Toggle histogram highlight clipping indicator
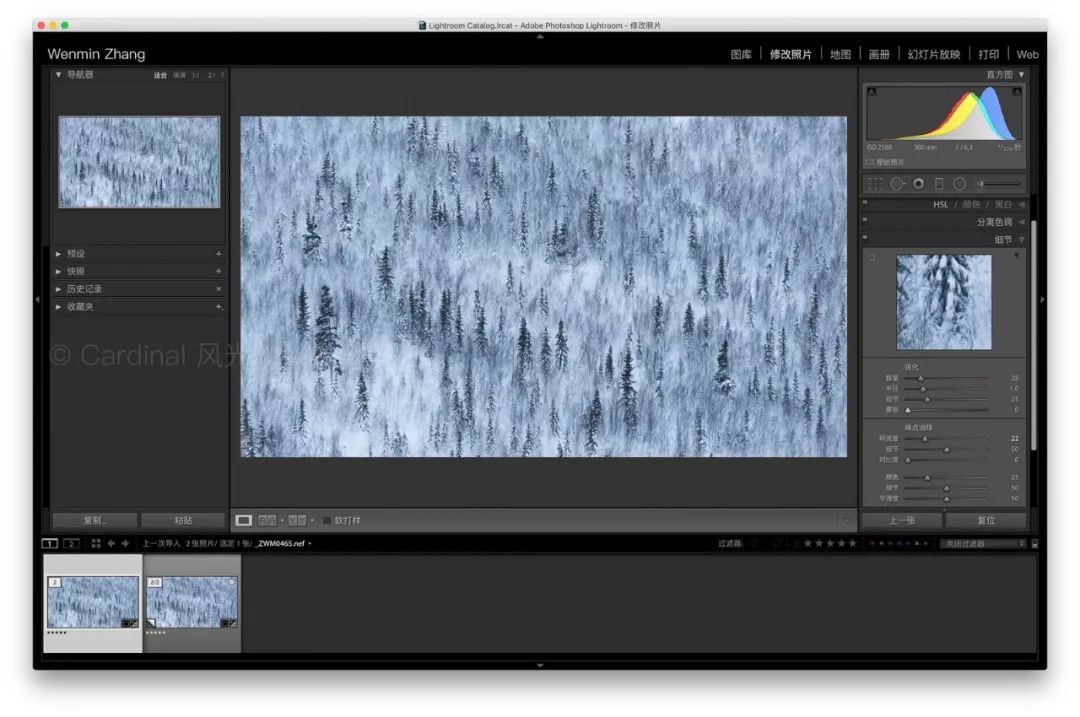 pos(1017,91)
